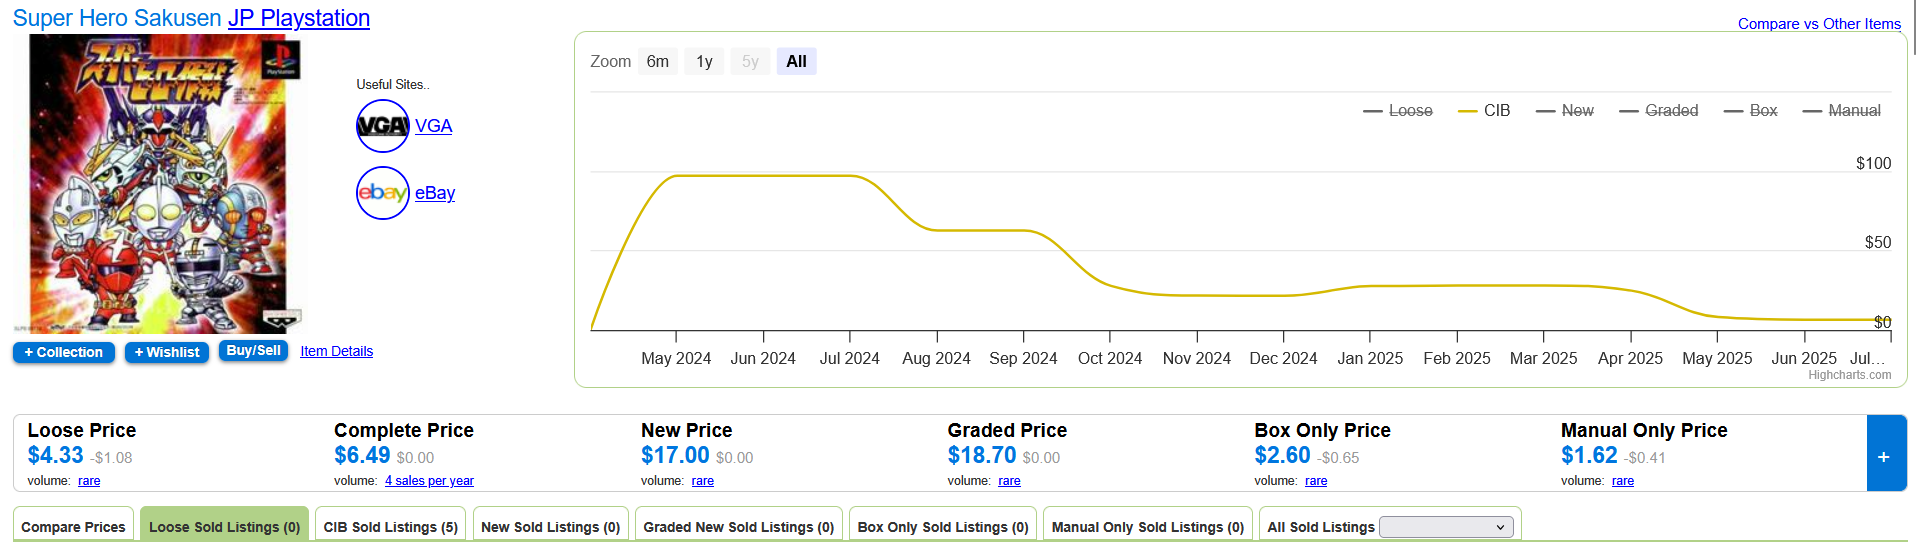Click the 4 sales per year link
This screenshot has height=542, width=1918.
coord(429,481)
